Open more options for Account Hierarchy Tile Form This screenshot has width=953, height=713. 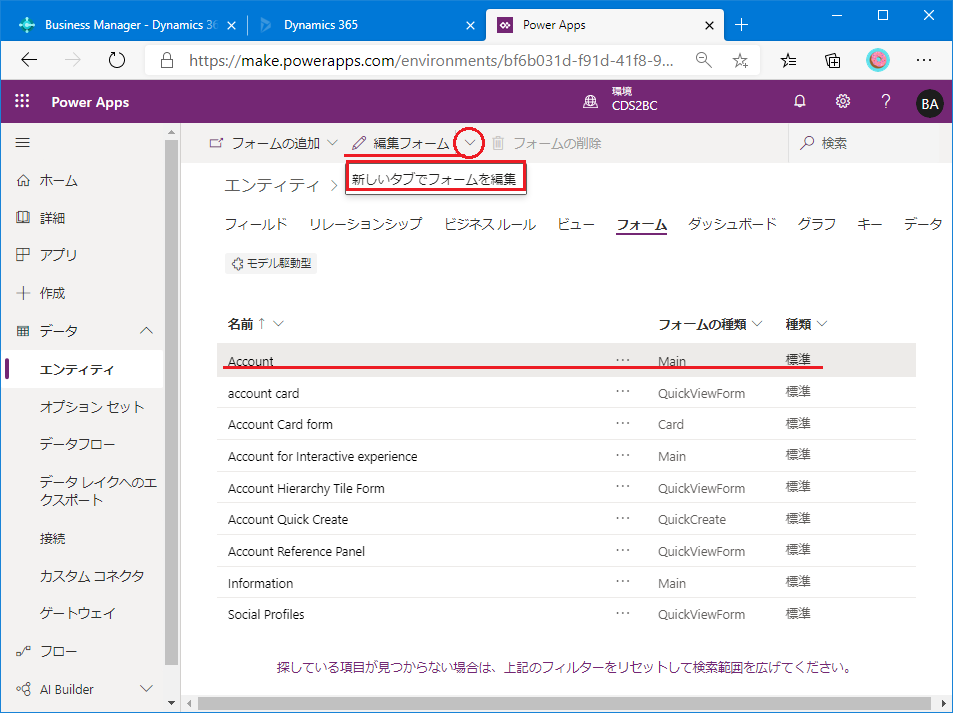tap(622, 486)
